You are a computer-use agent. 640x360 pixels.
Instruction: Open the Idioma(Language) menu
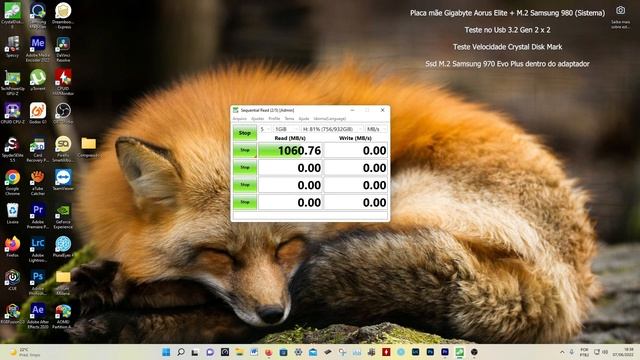pyautogui.click(x=330, y=118)
